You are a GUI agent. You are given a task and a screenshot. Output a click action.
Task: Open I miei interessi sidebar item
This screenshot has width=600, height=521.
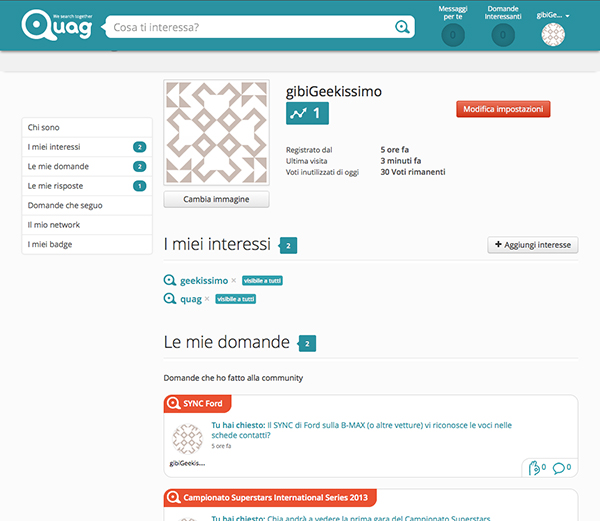(x=87, y=147)
